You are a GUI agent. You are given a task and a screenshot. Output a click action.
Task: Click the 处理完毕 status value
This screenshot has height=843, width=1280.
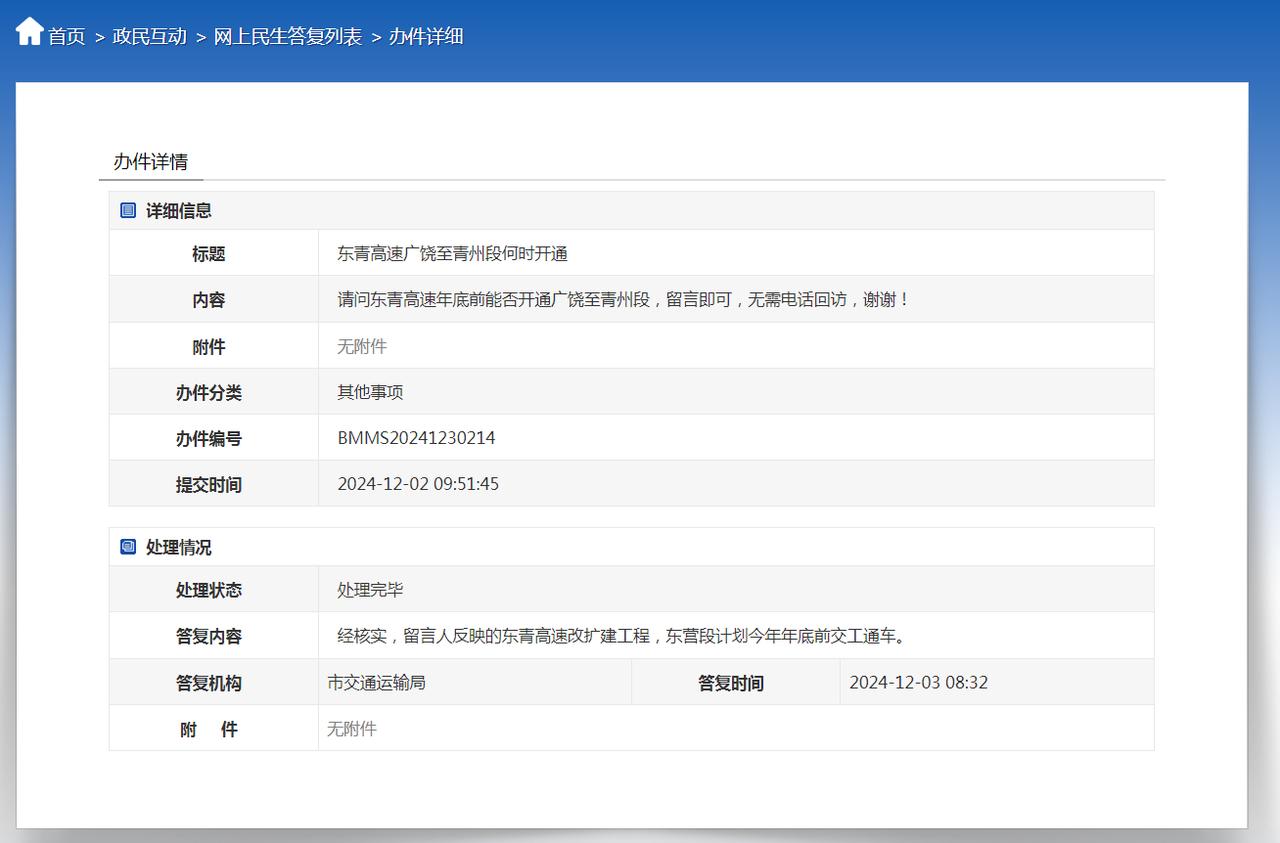point(370,590)
